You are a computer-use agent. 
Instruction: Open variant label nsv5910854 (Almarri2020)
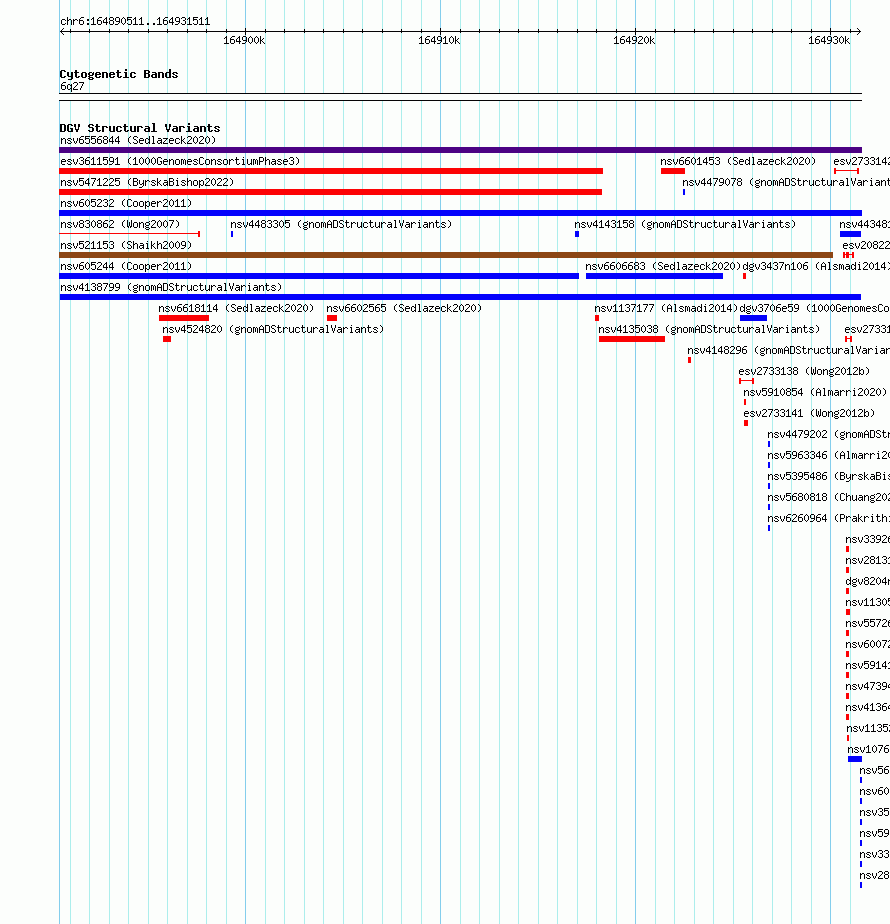coord(815,392)
